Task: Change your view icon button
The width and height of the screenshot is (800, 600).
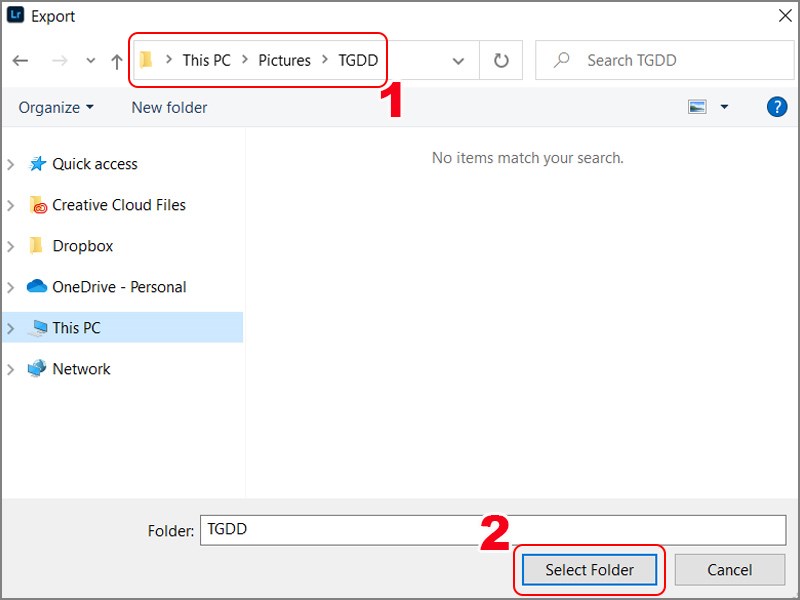Action: (x=697, y=107)
